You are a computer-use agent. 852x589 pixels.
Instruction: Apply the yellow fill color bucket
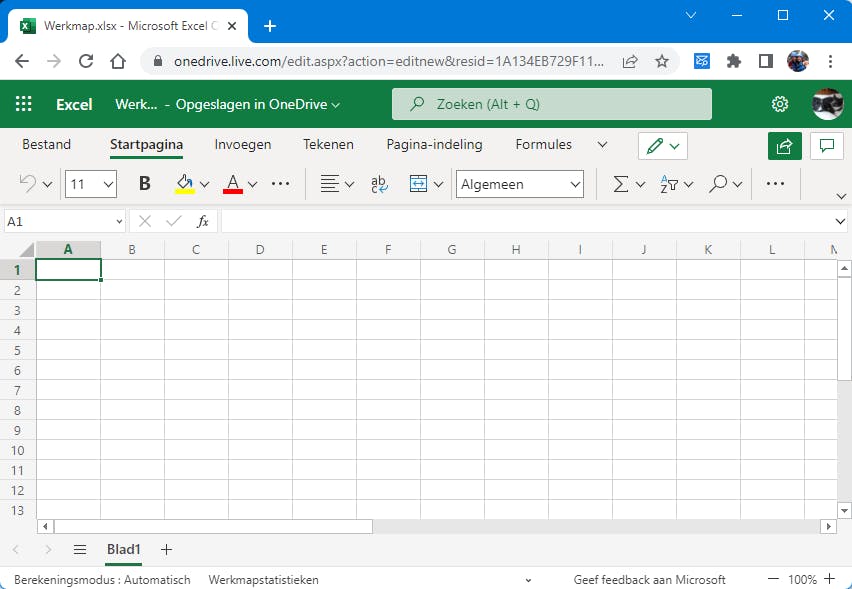184,183
